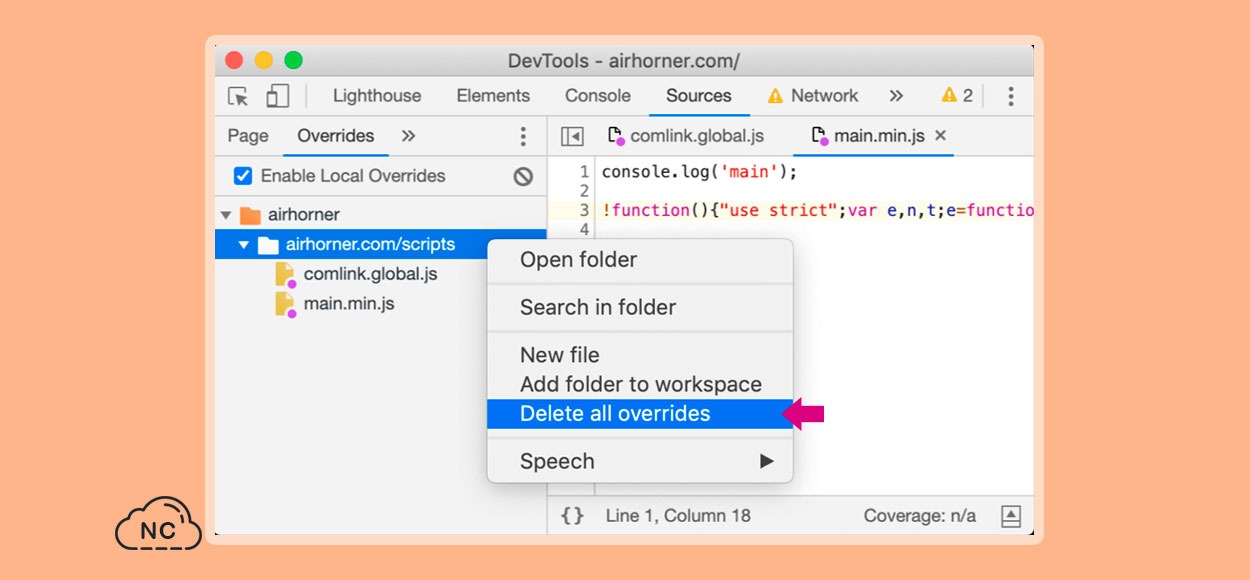The width and height of the screenshot is (1250, 580).
Task: Select New file in context menu
Action: [640, 355]
